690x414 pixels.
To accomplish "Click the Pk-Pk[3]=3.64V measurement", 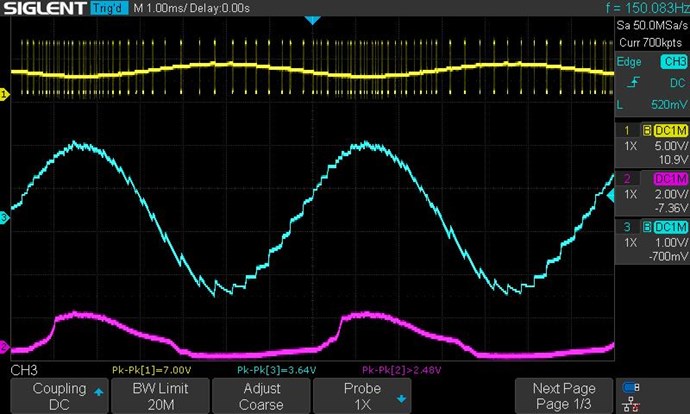I will [x=276, y=370].
